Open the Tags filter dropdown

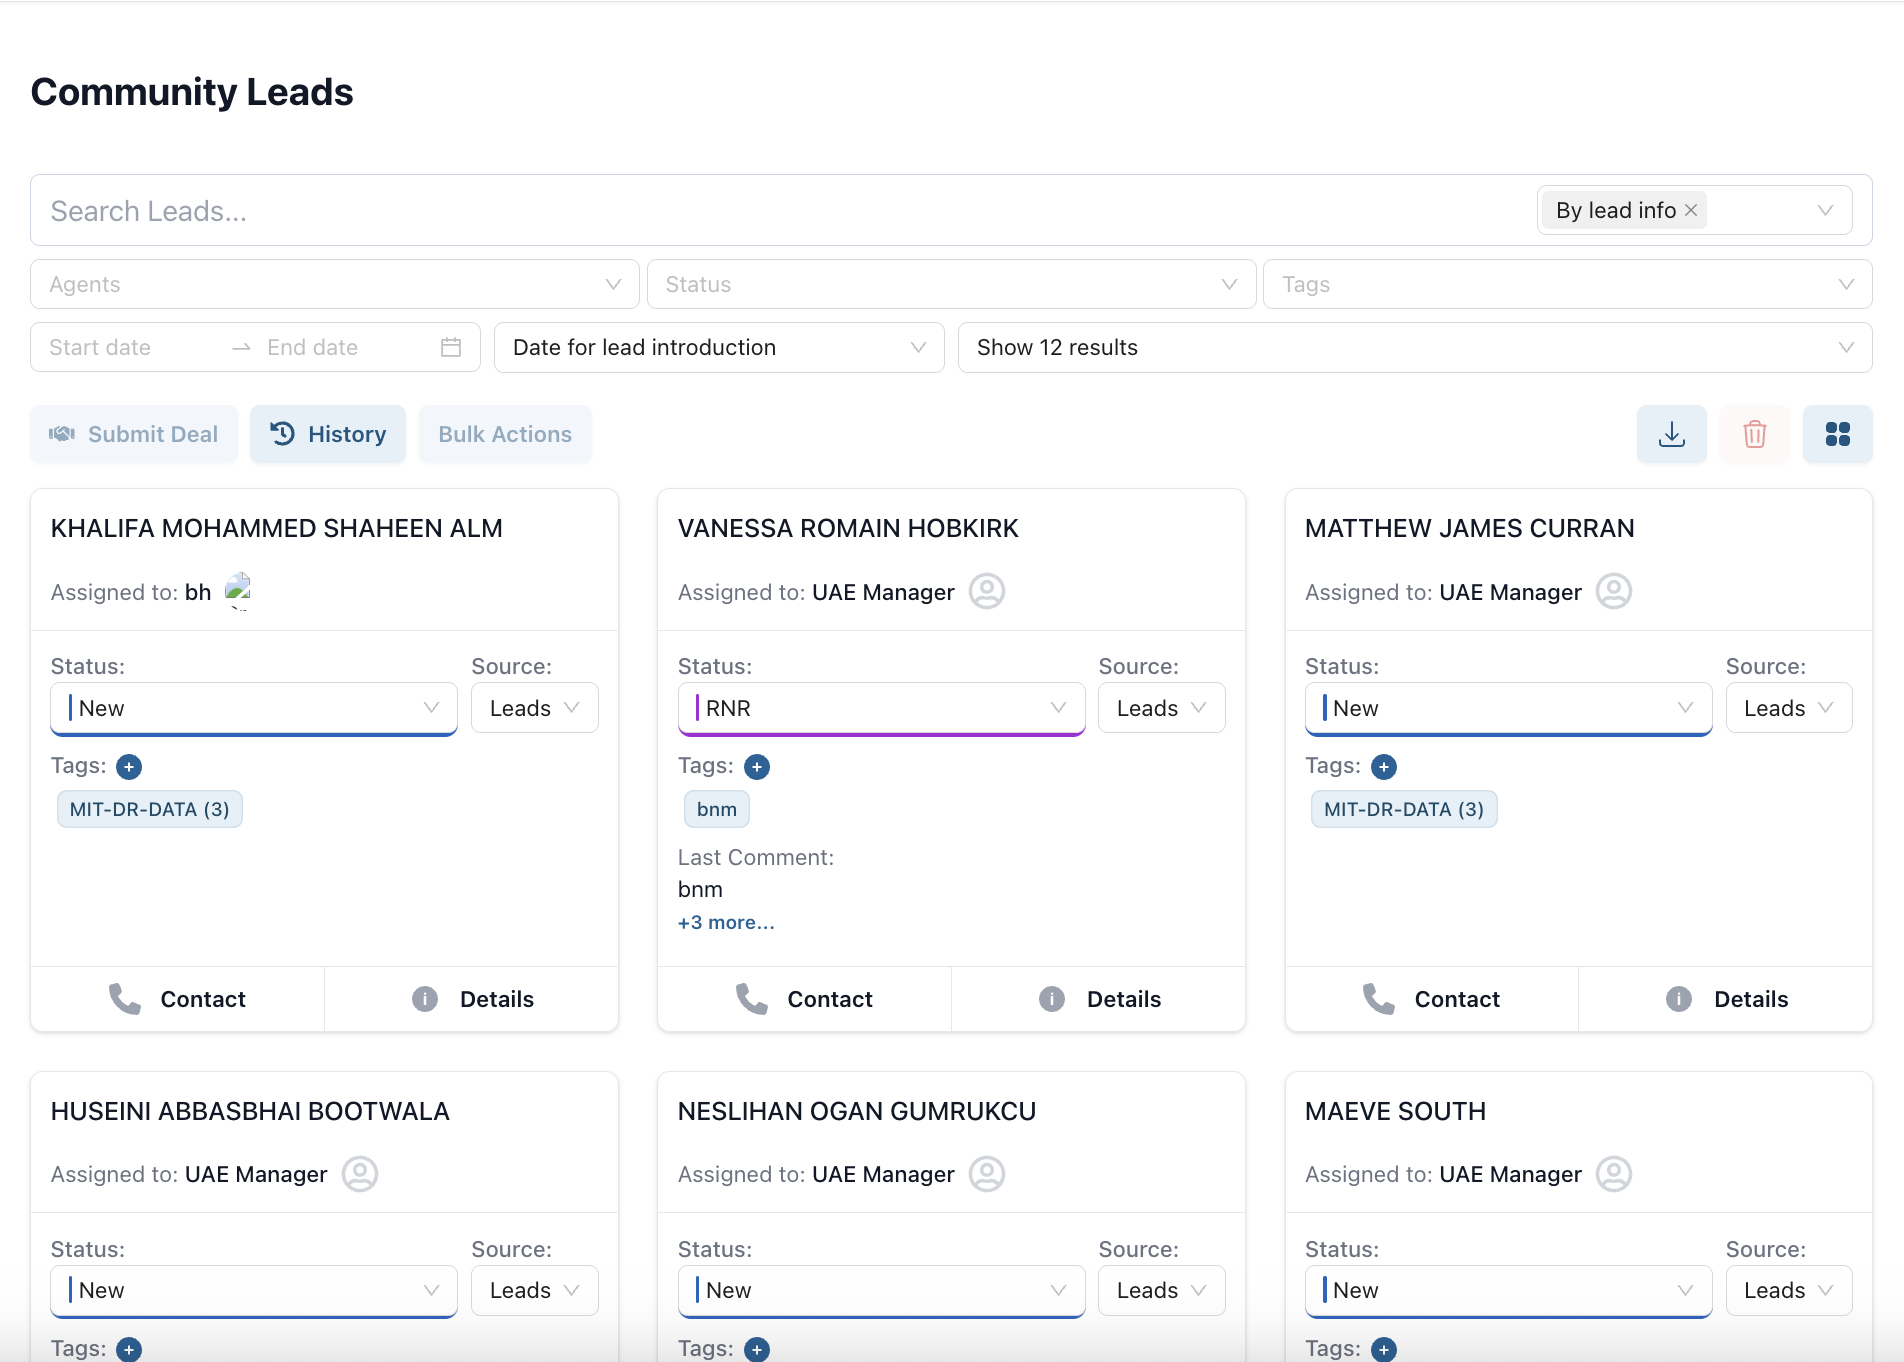(1566, 285)
